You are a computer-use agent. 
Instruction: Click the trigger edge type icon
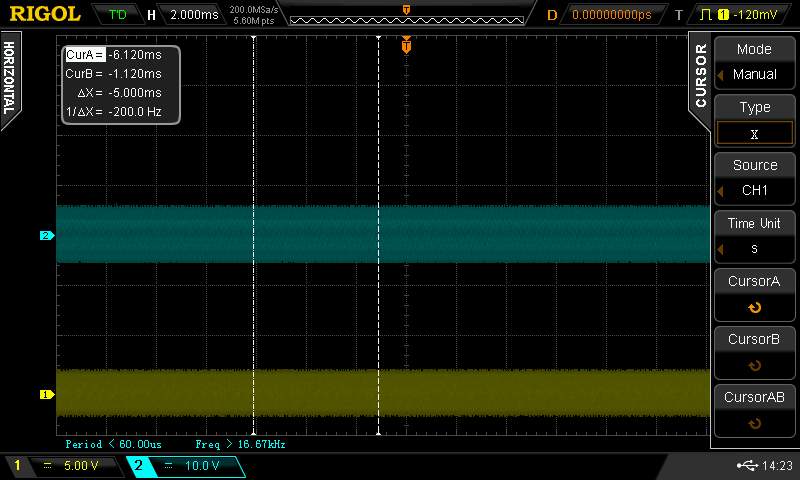(704, 15)
